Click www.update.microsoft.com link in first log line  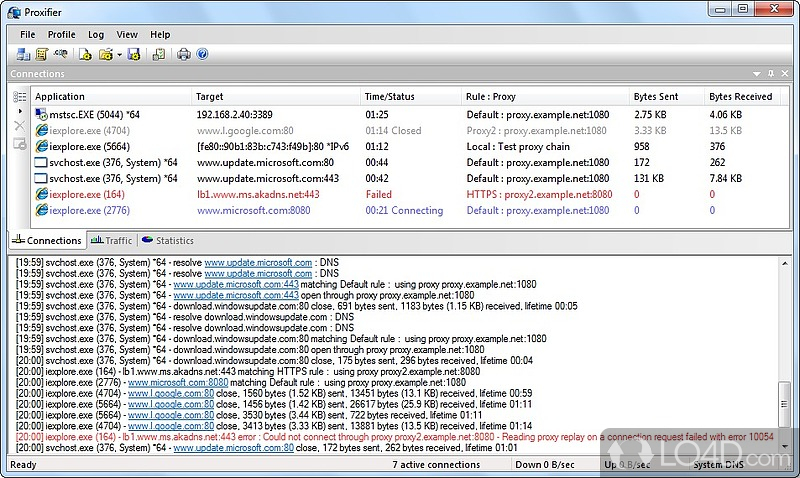(258, 263)
